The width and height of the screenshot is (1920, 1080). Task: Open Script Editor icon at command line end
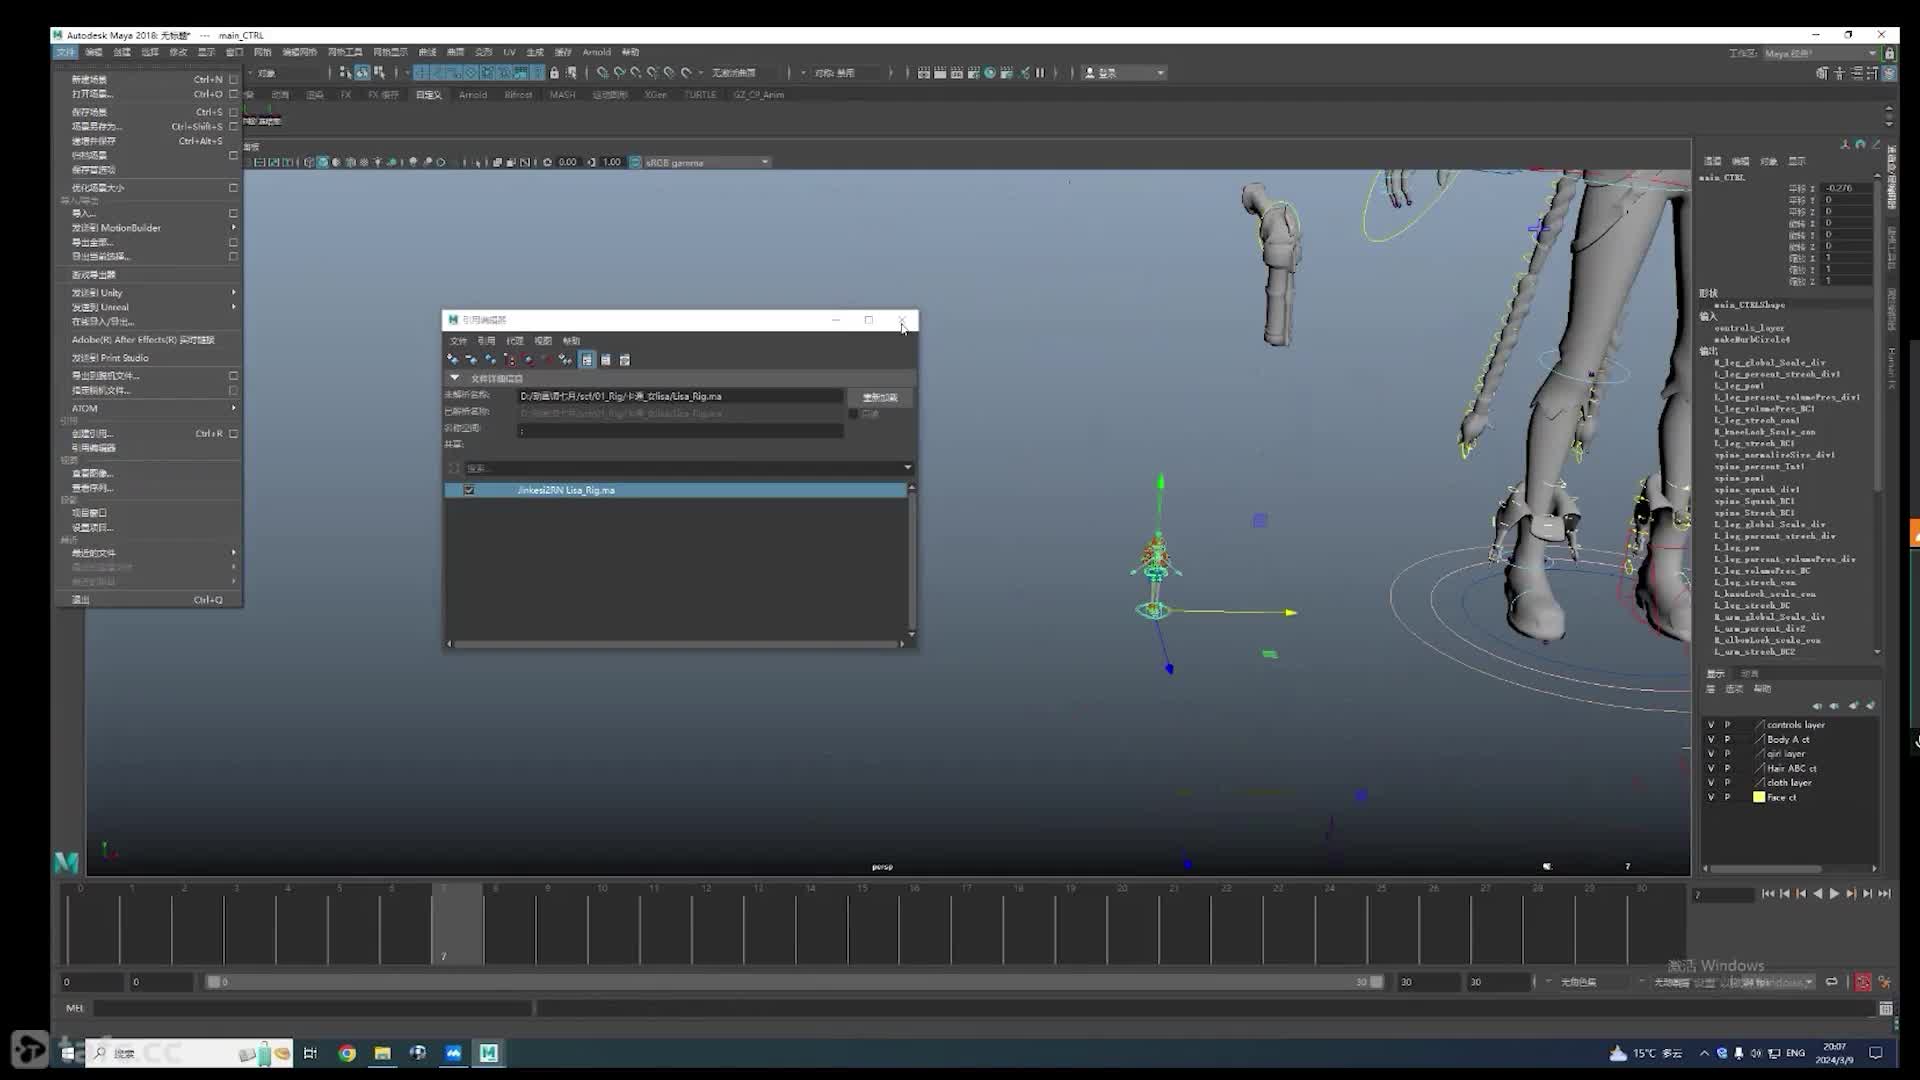1886,1008
